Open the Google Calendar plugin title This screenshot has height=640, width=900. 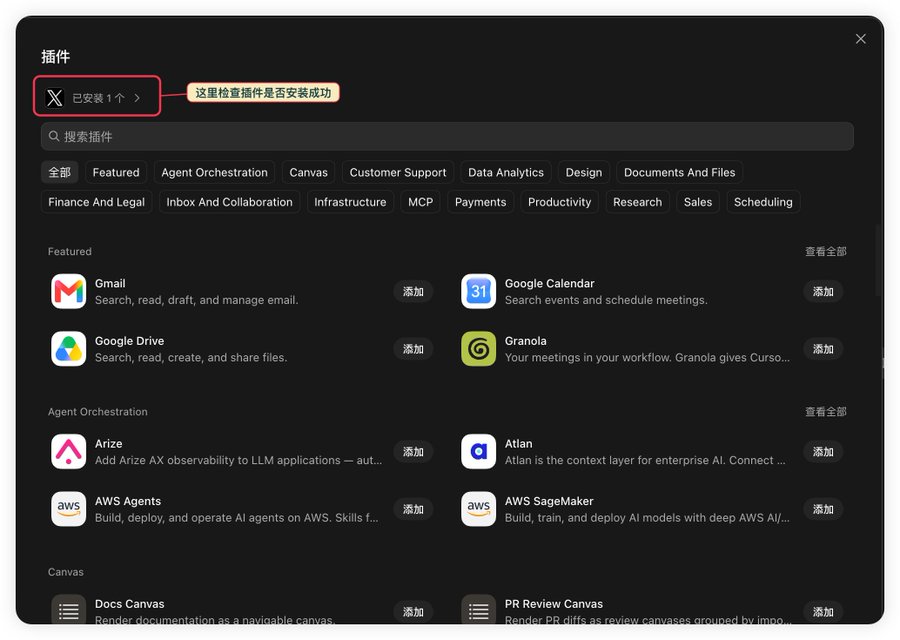[x=549, y=284]
